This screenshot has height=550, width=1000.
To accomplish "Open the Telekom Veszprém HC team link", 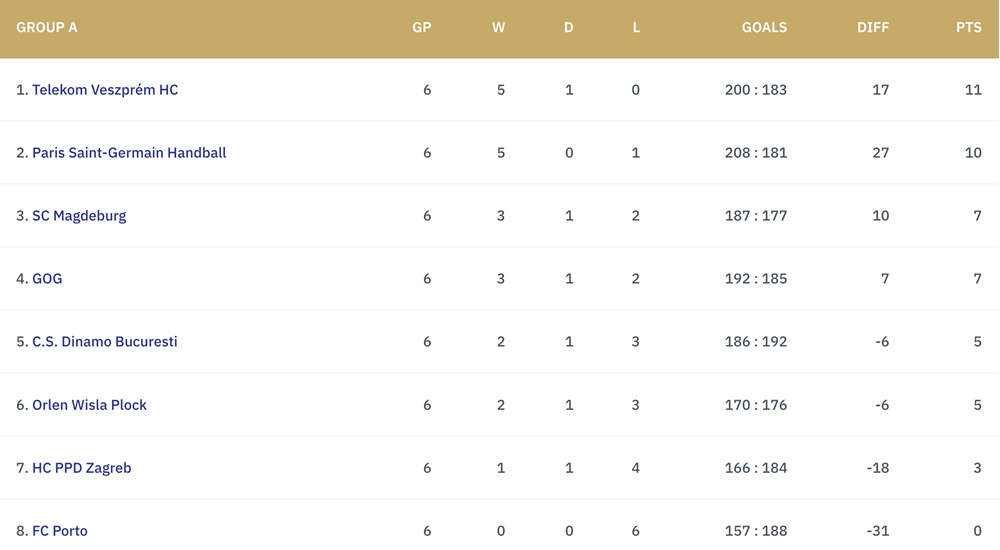I will (105, 90).
